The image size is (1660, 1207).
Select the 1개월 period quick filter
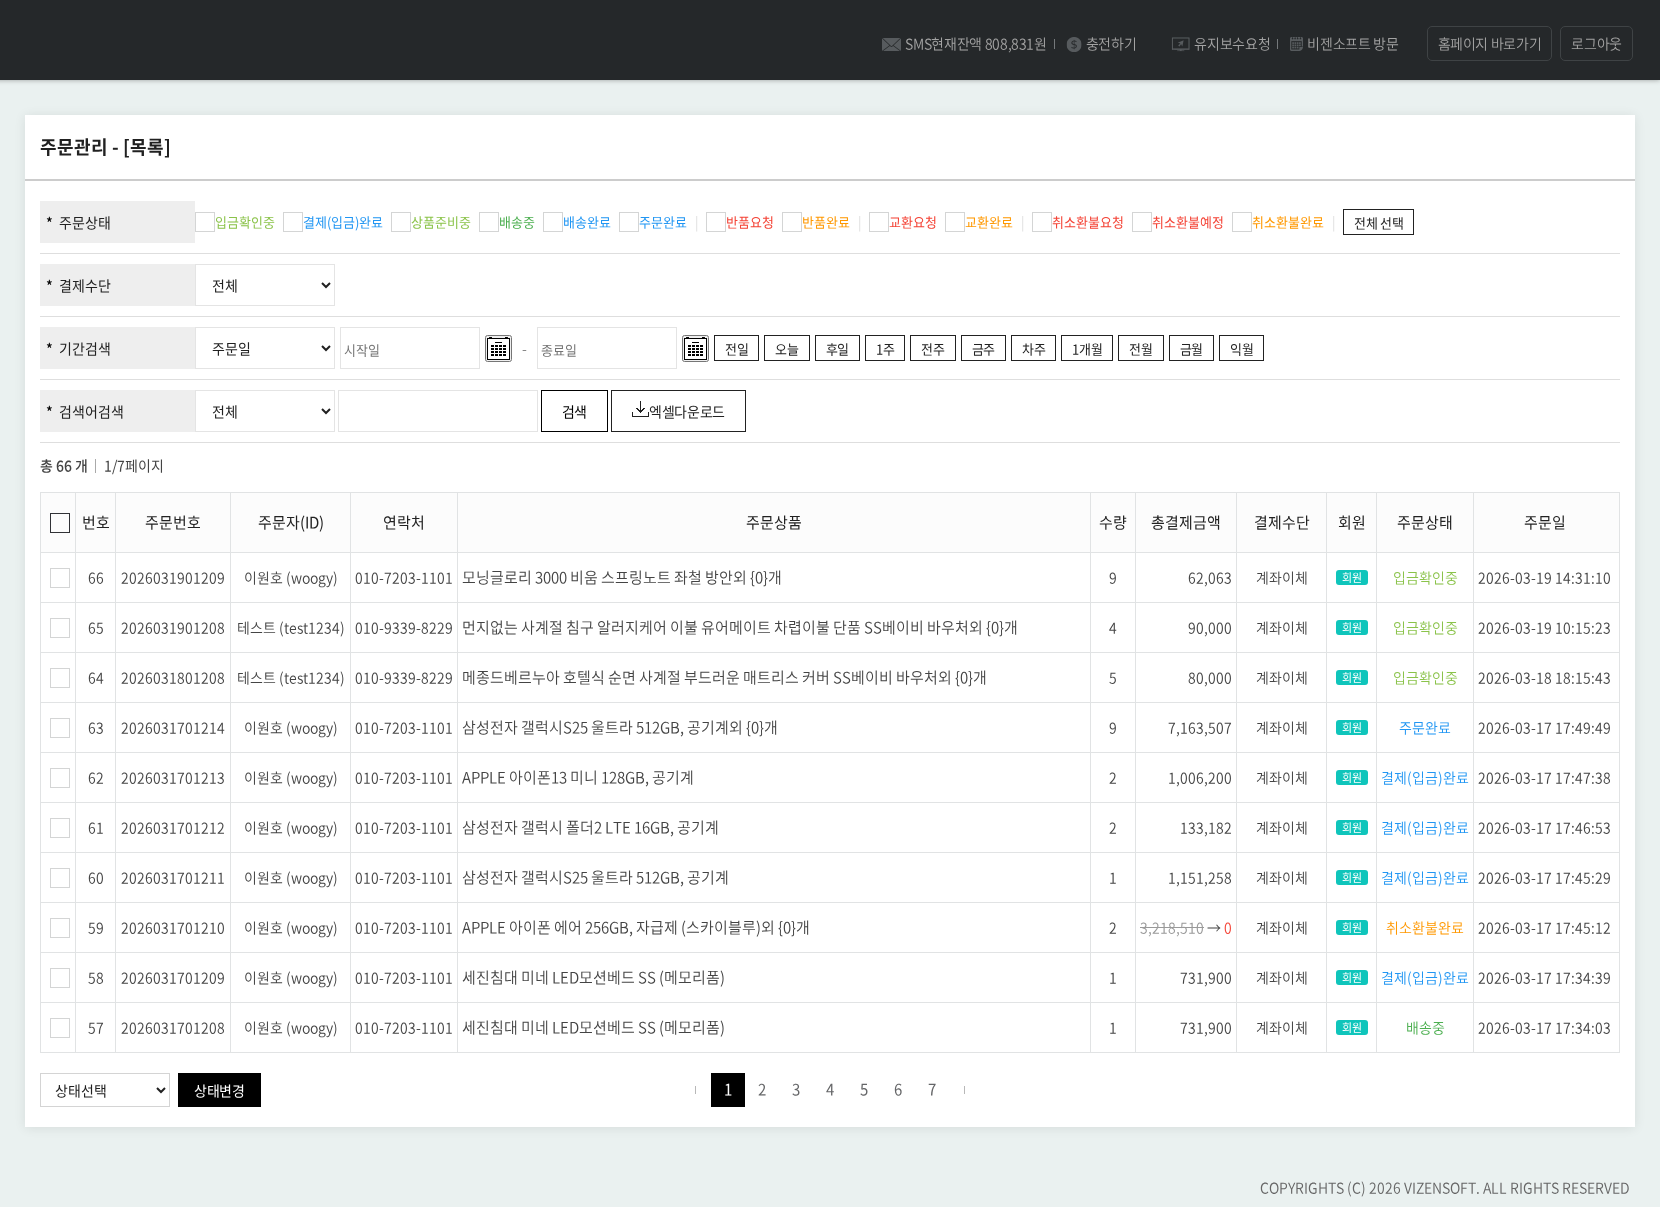click(1086, 349)
